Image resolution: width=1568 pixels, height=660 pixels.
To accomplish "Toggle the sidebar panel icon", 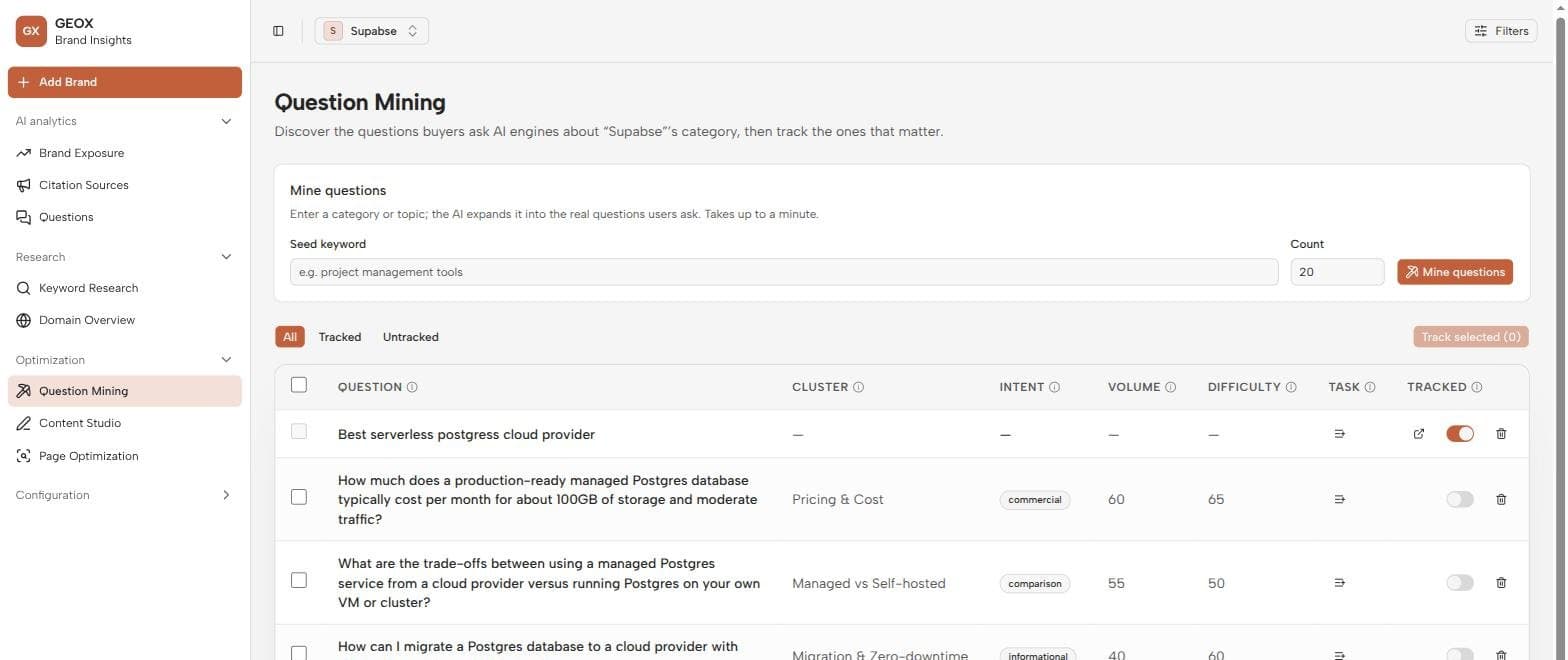I will (x=278, y=31).
